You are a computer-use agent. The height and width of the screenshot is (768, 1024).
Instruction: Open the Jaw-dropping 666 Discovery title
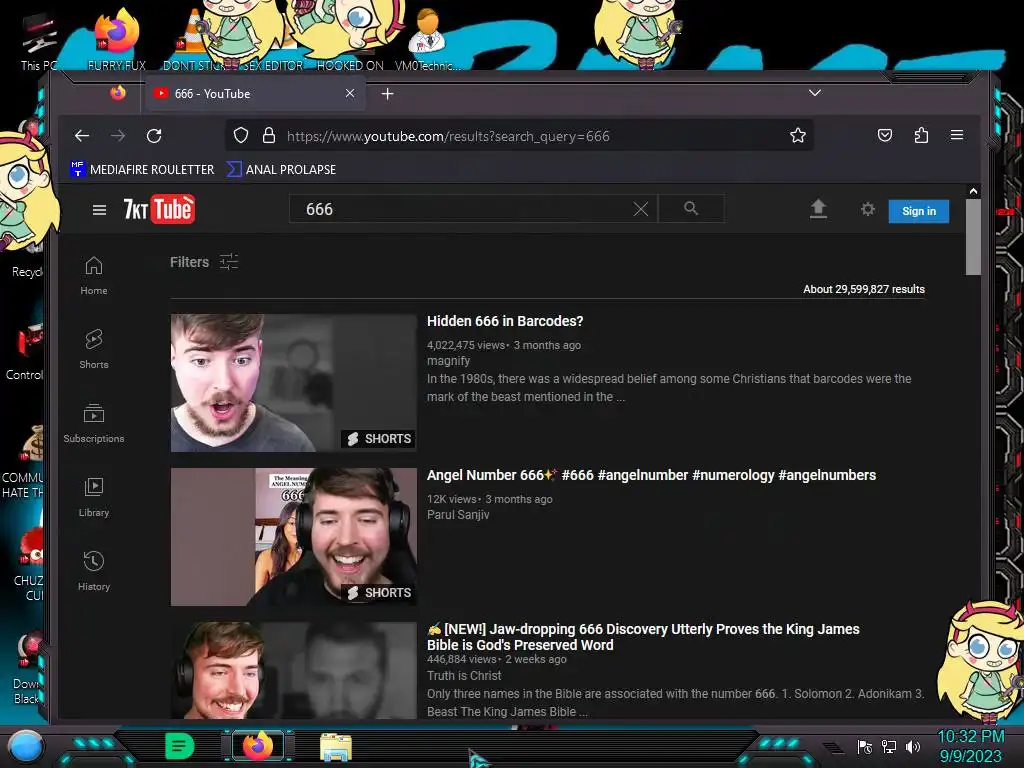pos(643,637)
